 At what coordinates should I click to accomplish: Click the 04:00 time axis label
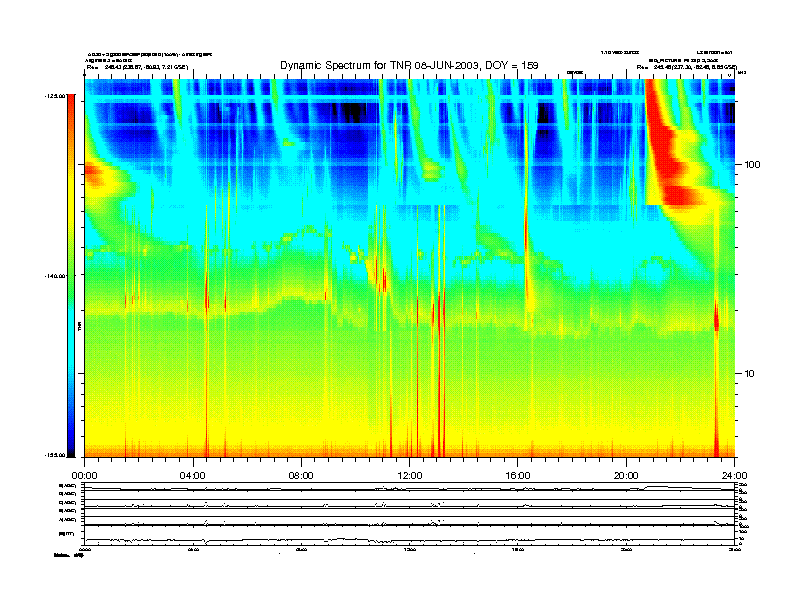(193, 476)
